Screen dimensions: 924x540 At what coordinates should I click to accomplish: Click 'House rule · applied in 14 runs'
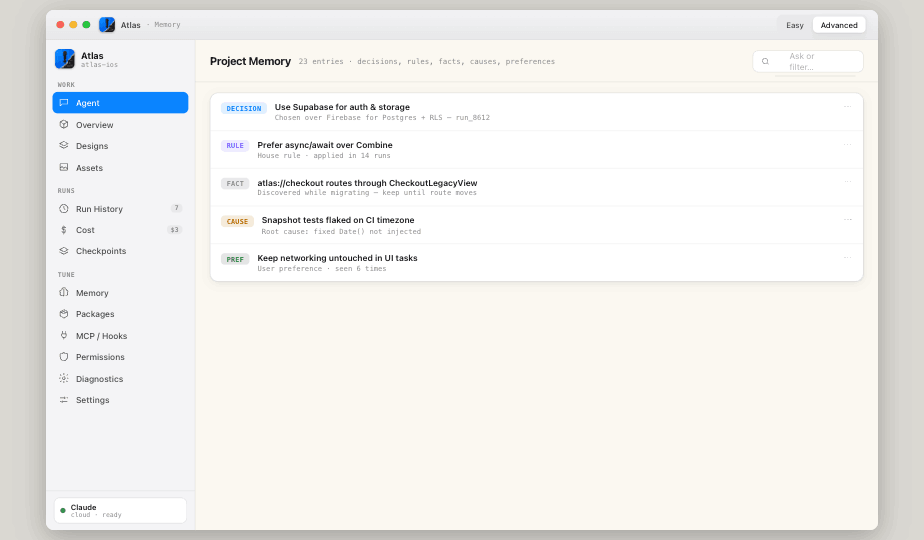(x=324, y=156)
